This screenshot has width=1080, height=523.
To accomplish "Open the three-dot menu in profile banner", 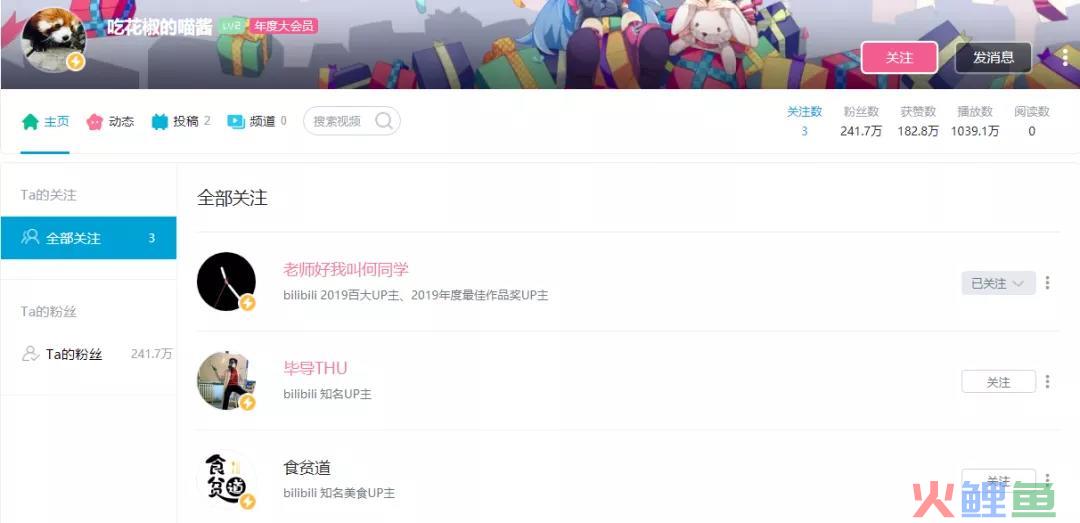I will point(1065,57).
